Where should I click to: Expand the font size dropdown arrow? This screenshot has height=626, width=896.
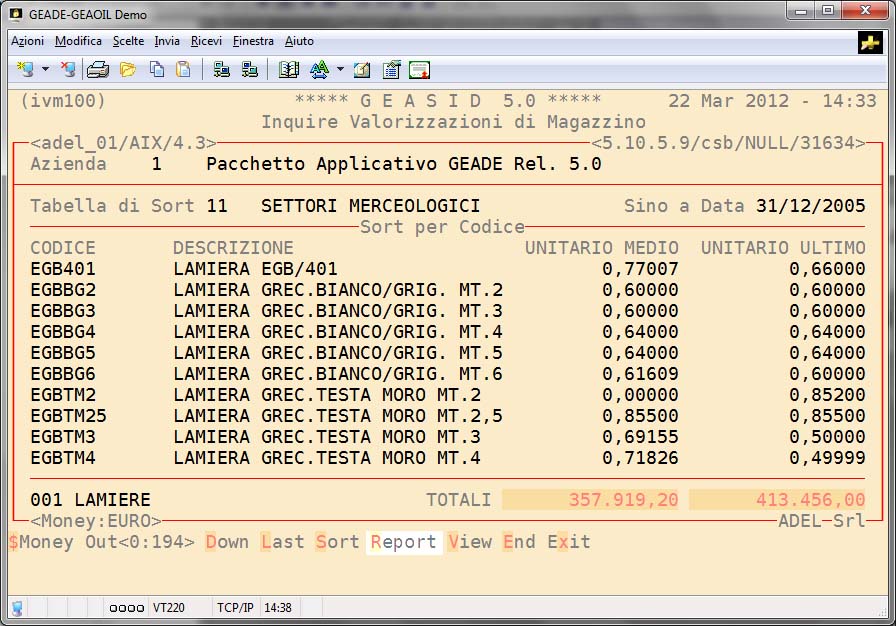(x=340, y=70)
